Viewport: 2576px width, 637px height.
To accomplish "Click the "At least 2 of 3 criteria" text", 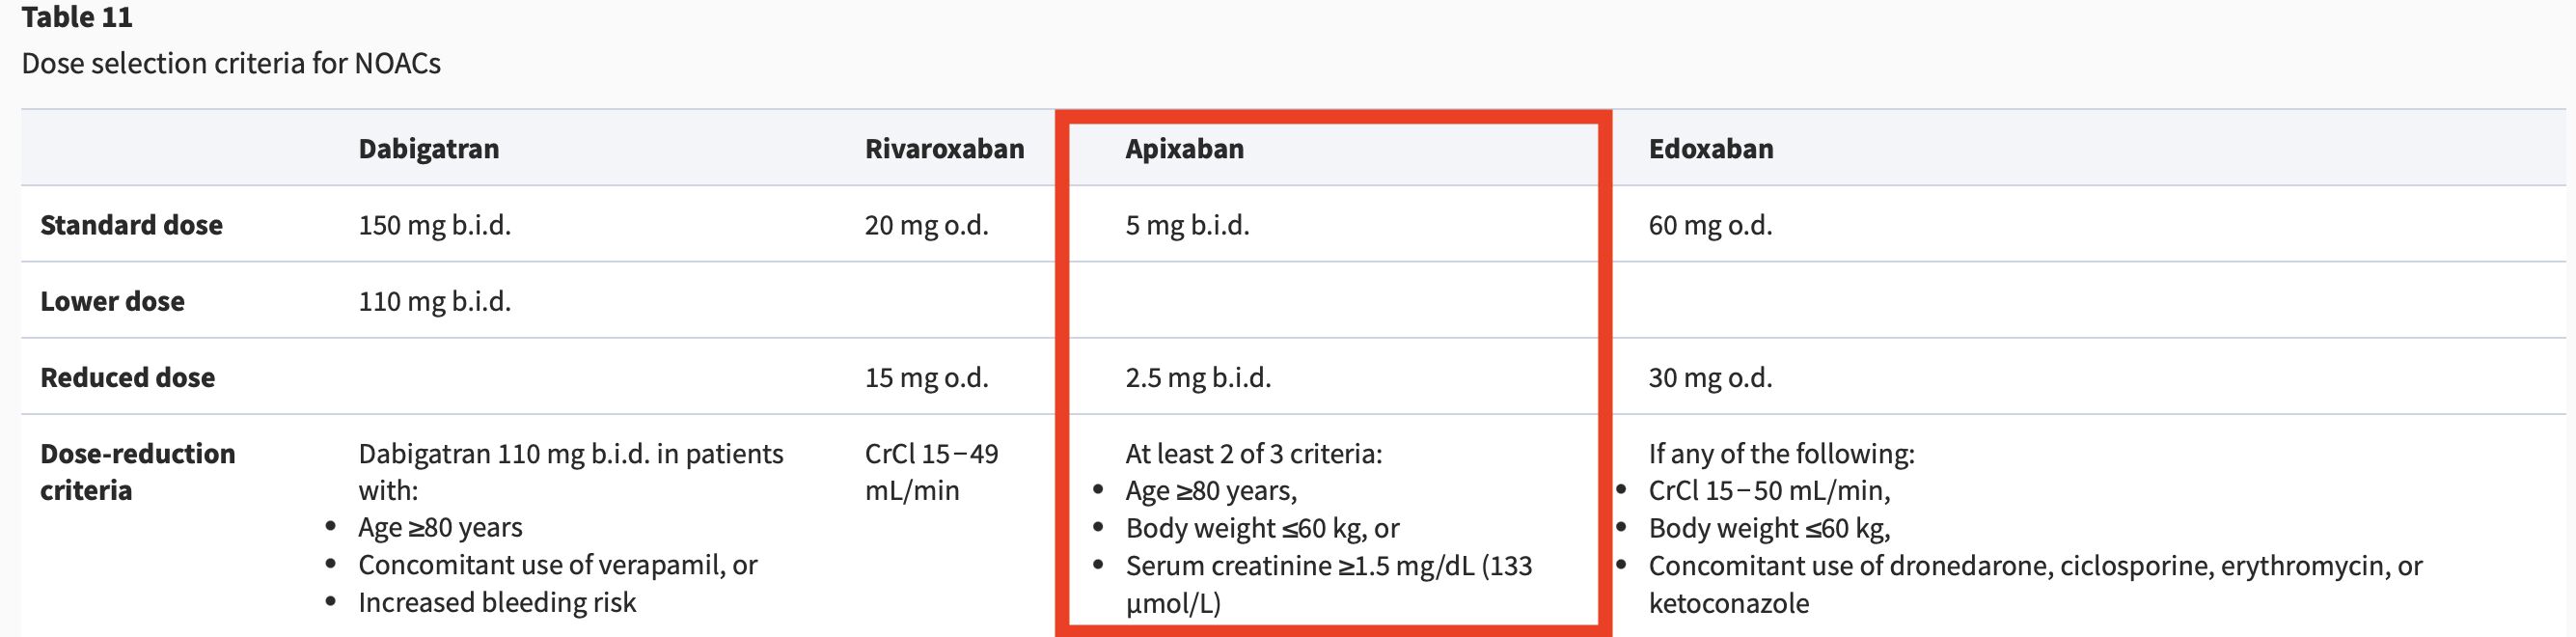I will pyautogui.click(x=1253, y=454).
